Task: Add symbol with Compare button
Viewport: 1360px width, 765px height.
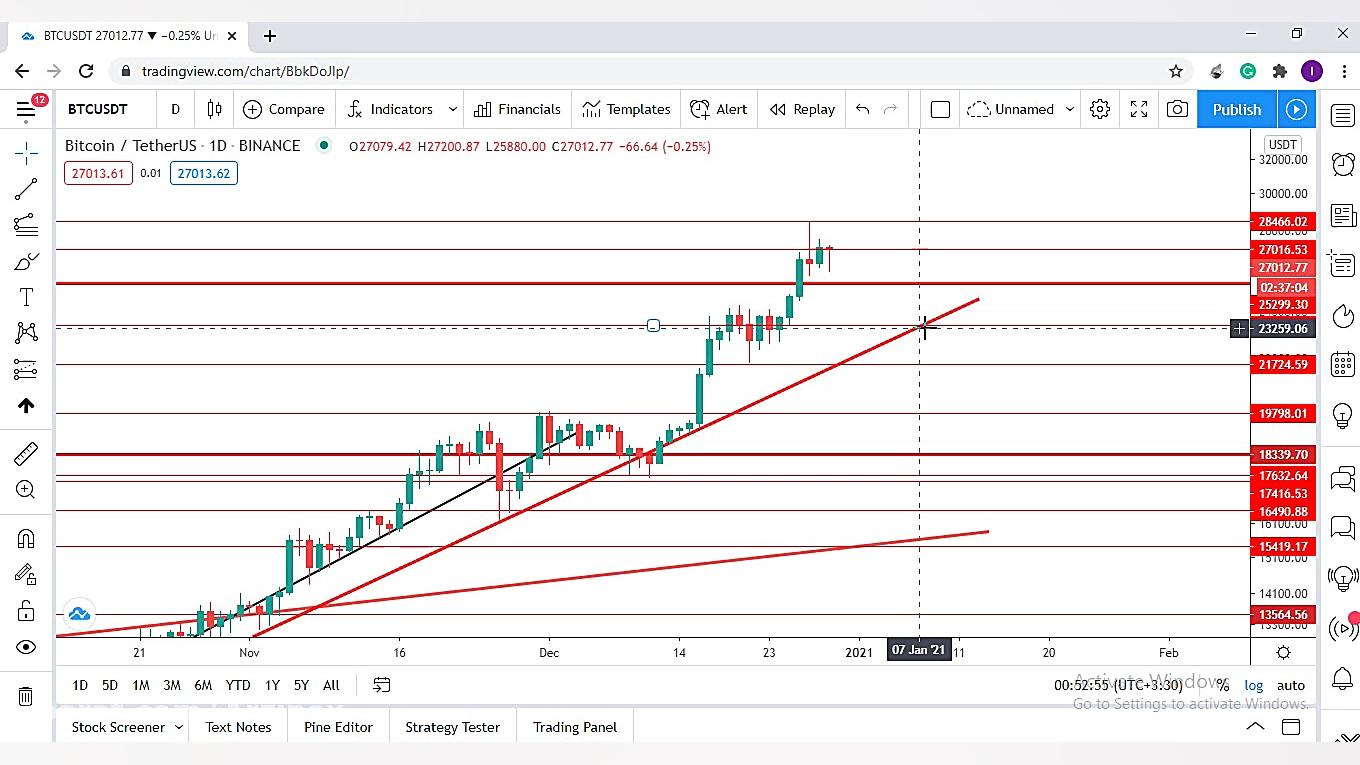Action: pos(284,109)
